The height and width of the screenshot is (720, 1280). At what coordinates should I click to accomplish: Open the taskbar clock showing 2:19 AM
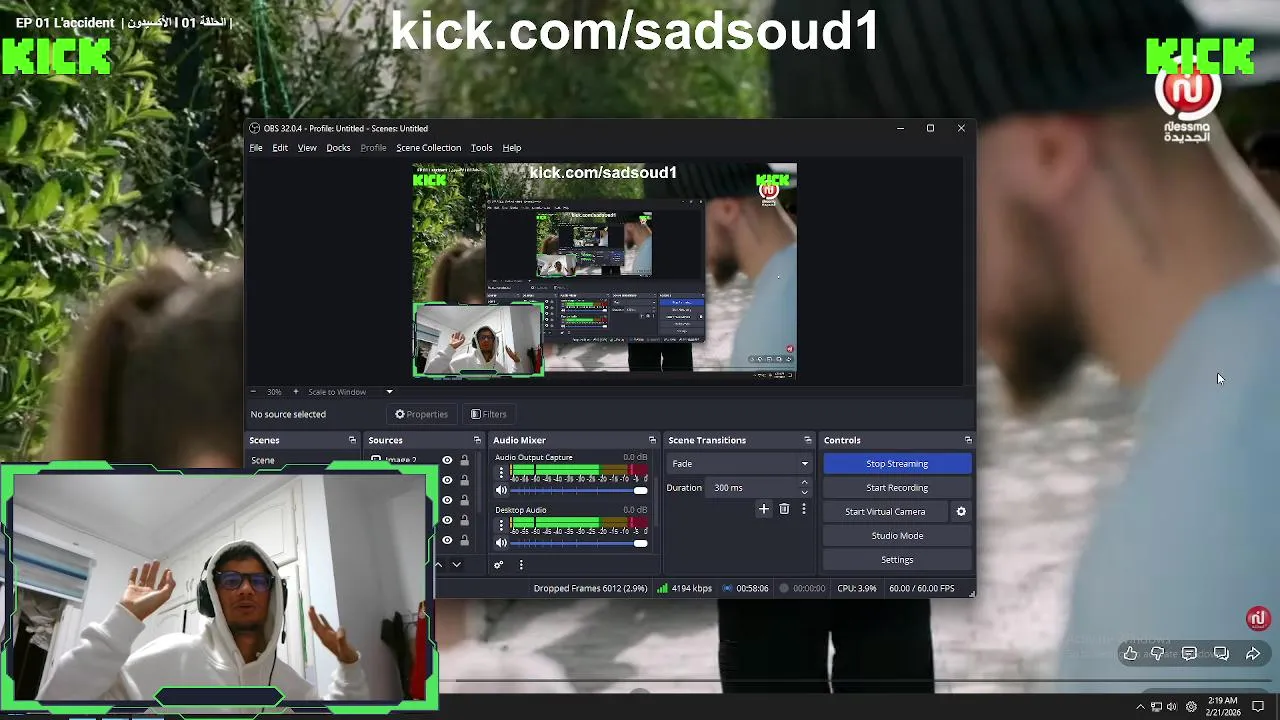1224,706
